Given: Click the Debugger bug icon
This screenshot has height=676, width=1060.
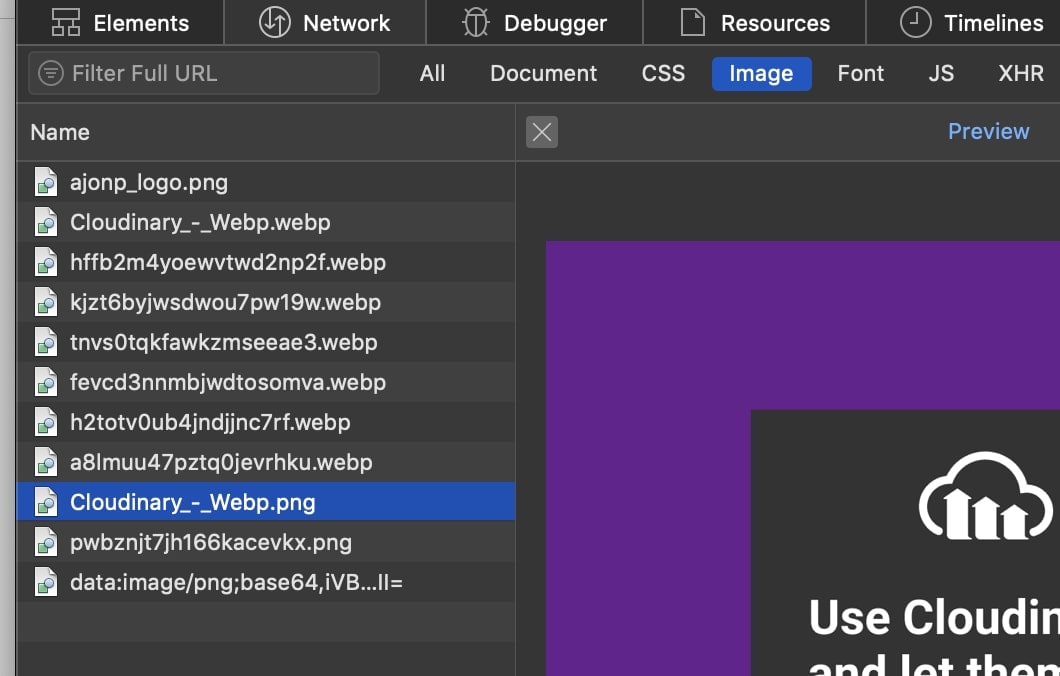Looking at the screenshot, I should [x=476, y=22].
